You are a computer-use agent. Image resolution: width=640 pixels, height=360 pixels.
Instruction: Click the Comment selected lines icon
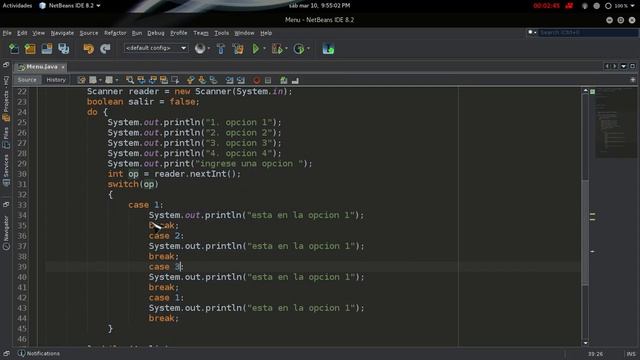[x=284, y=80]
